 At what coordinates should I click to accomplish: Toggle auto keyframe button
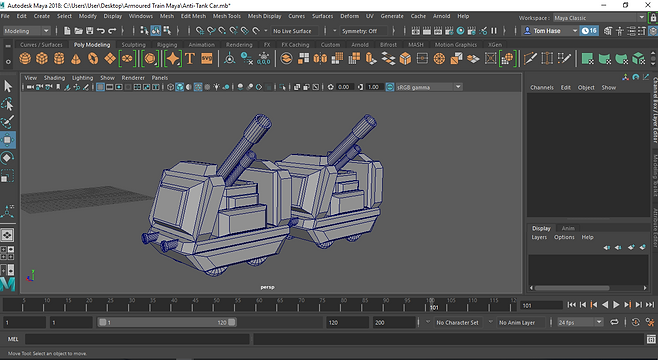click(x=636, y=322)
